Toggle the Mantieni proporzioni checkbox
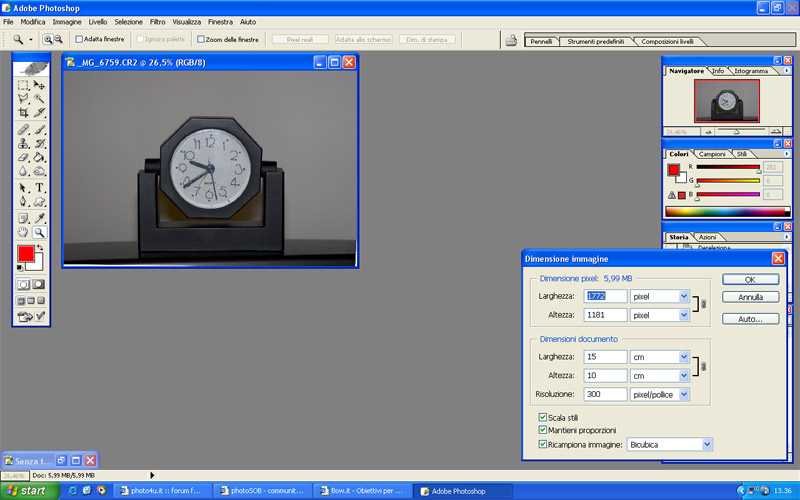Image resolution: width=800 pixels, height=500 pixels. coord(543,431)
